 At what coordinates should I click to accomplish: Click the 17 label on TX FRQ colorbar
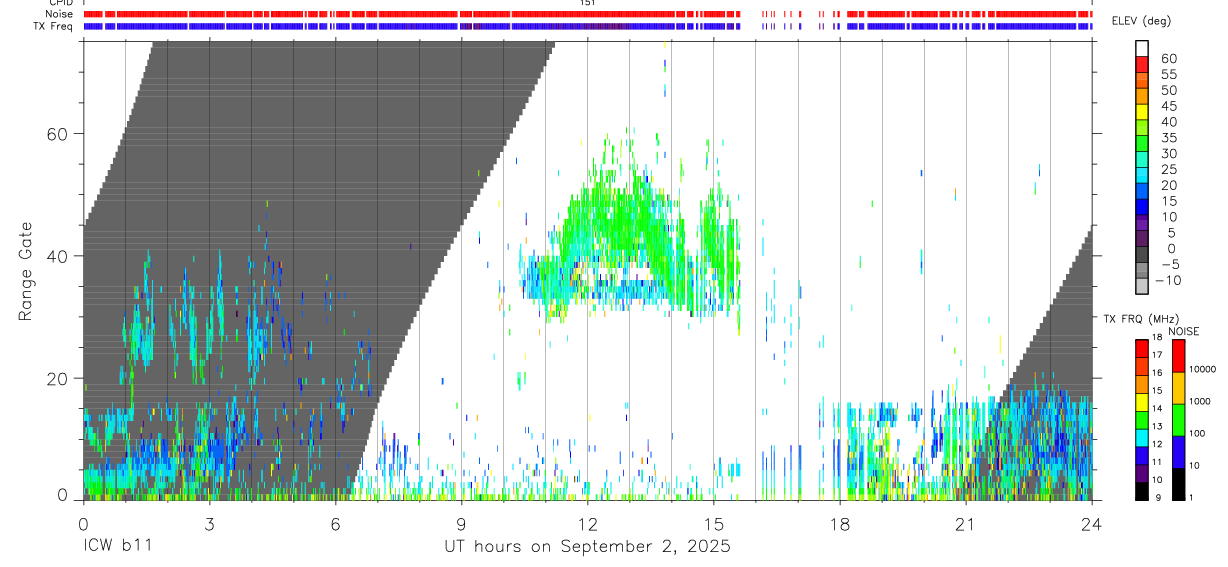(1157, 355)
